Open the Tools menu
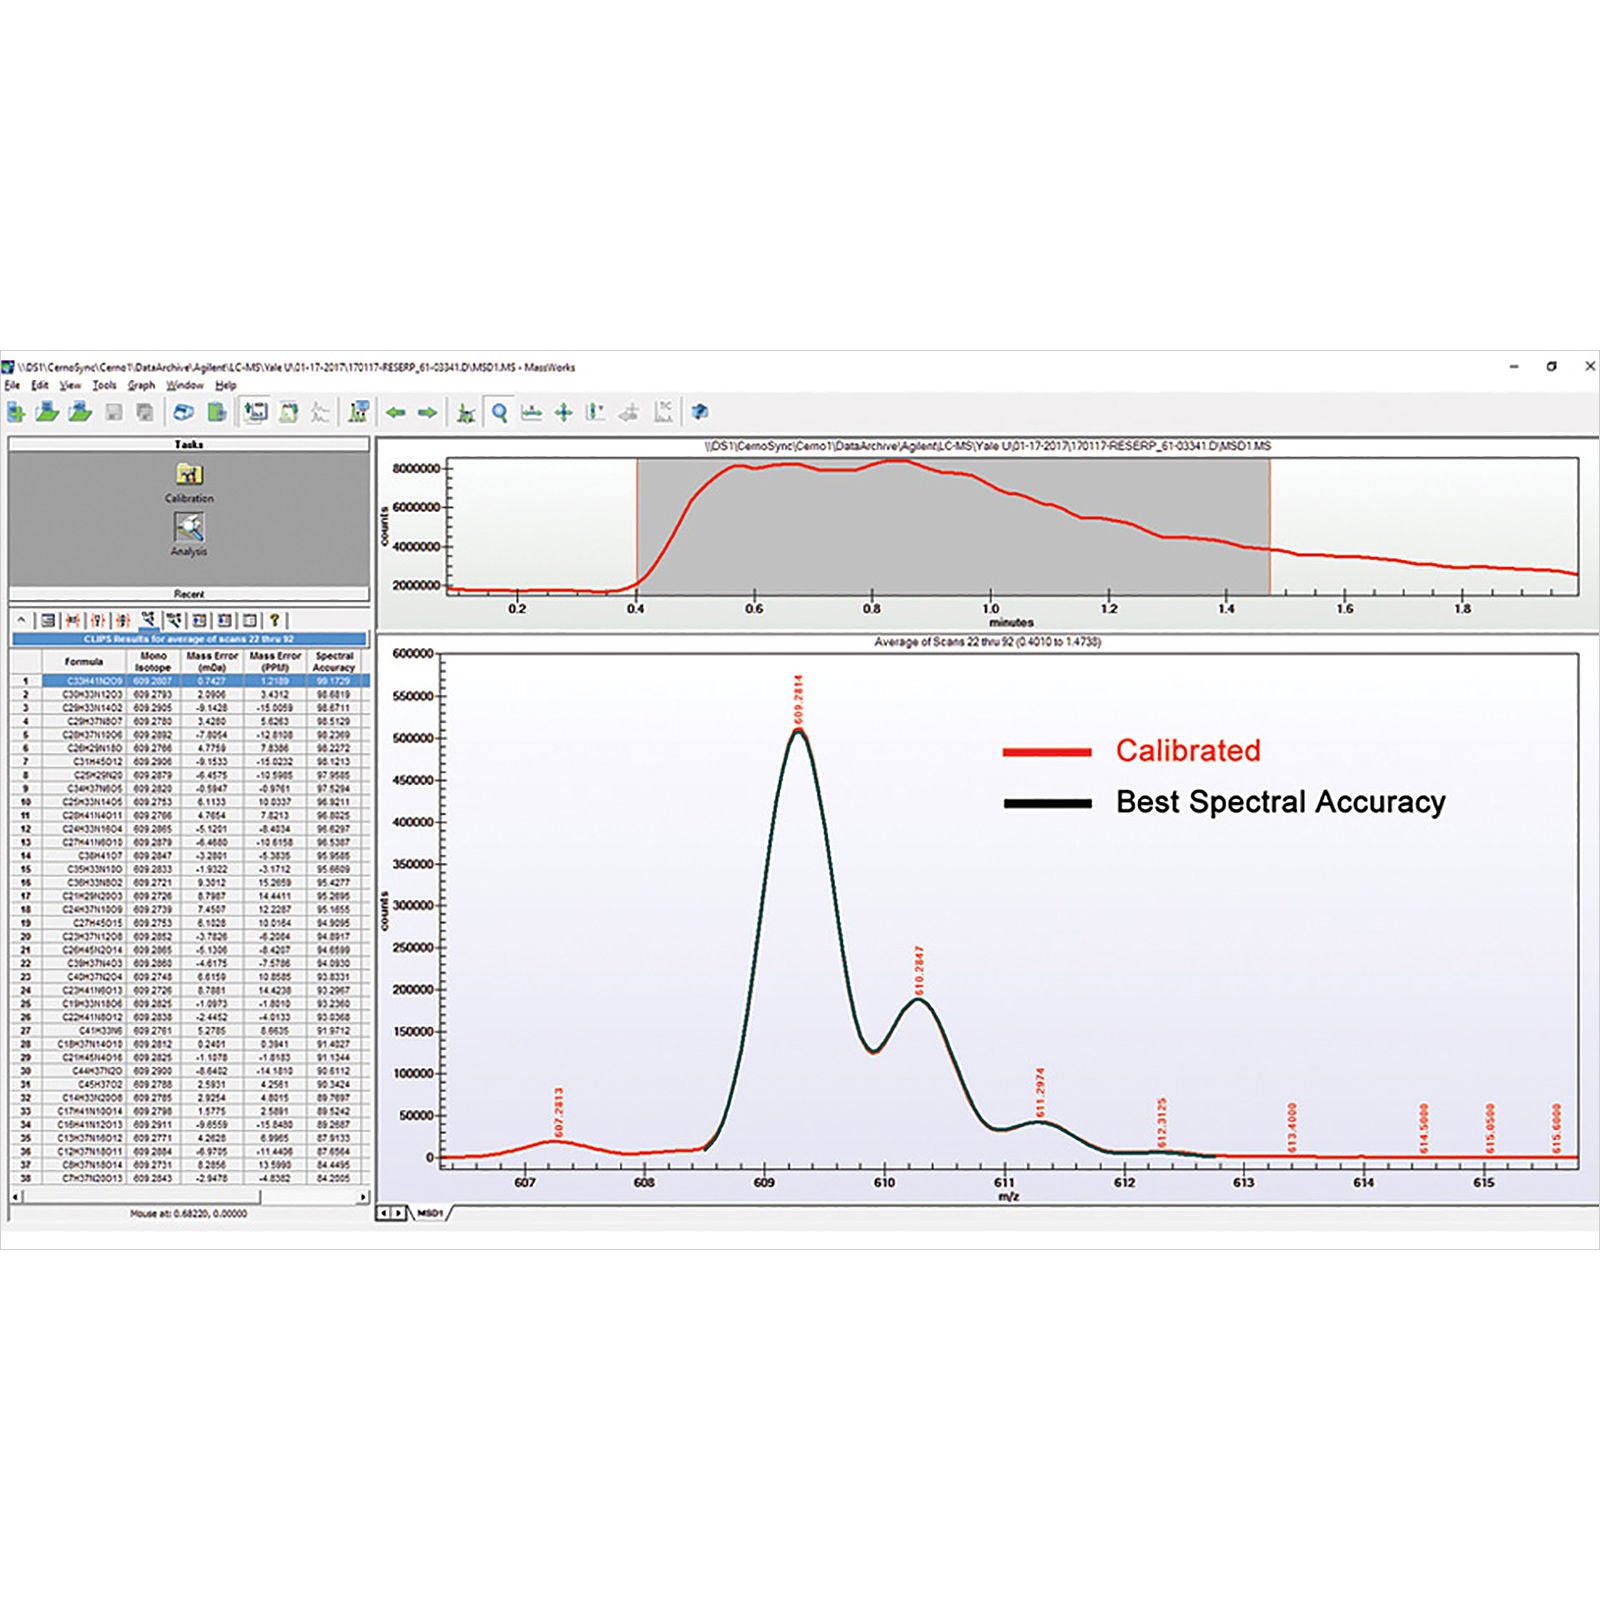The image size is (1600, 1600). [105, 385]
